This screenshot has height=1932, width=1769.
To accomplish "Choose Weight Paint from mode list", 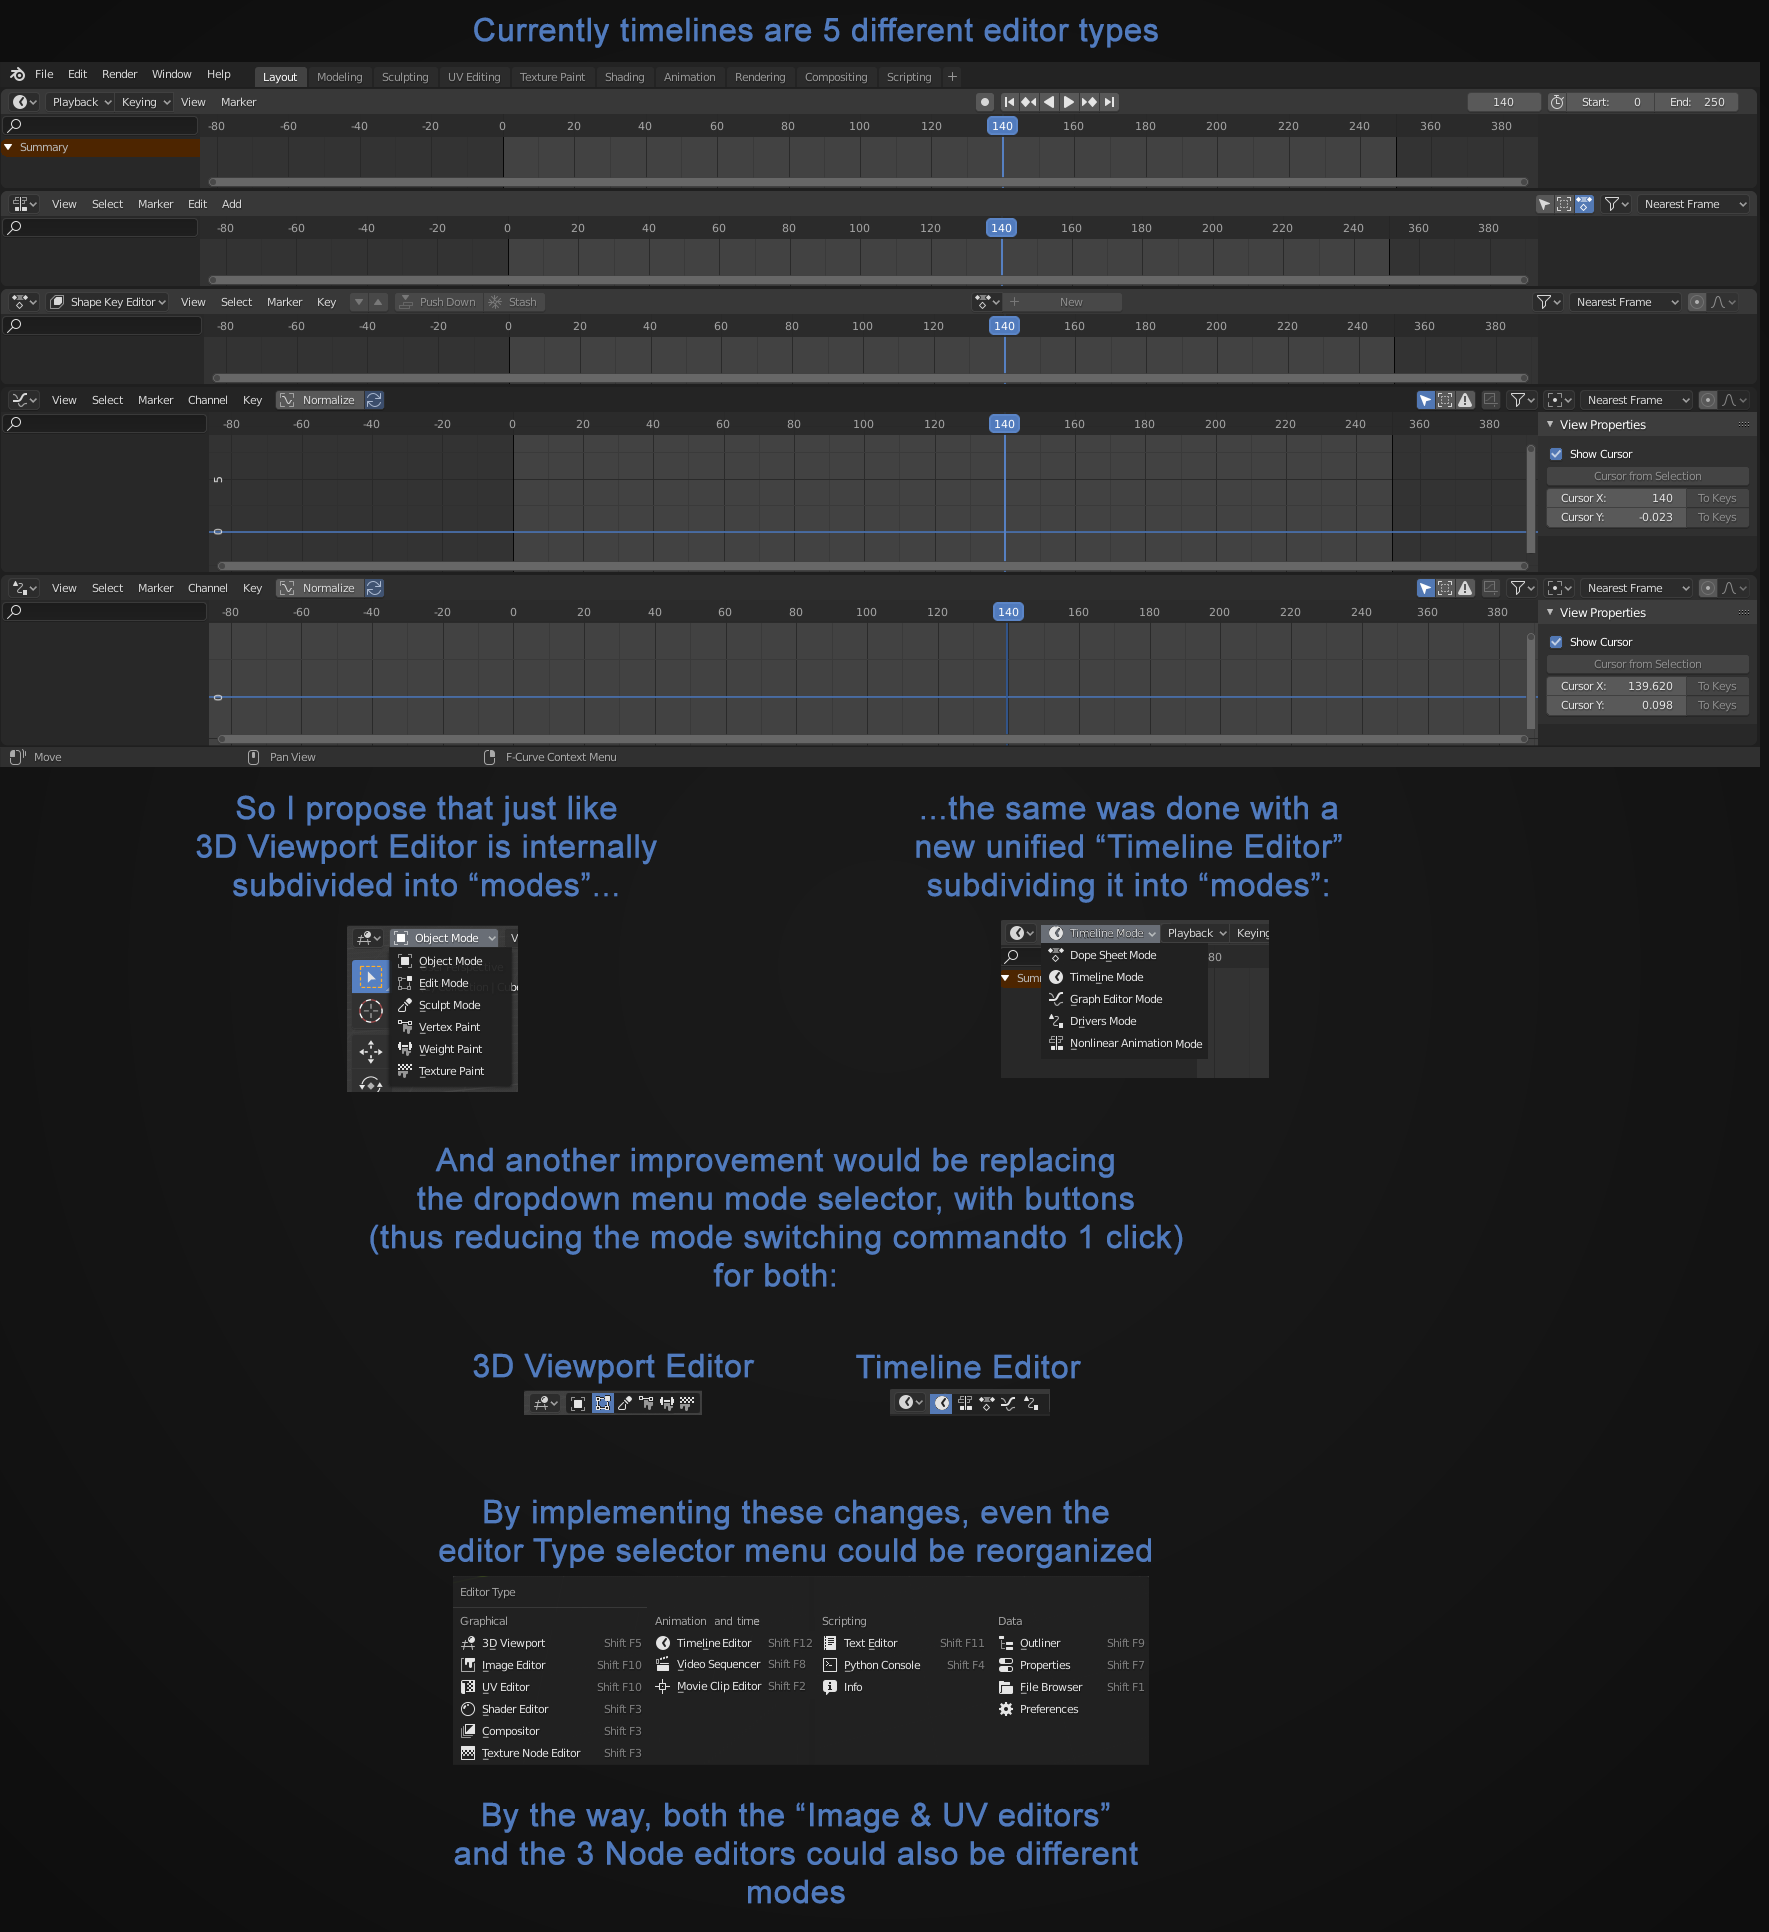I will [450, 1049].
